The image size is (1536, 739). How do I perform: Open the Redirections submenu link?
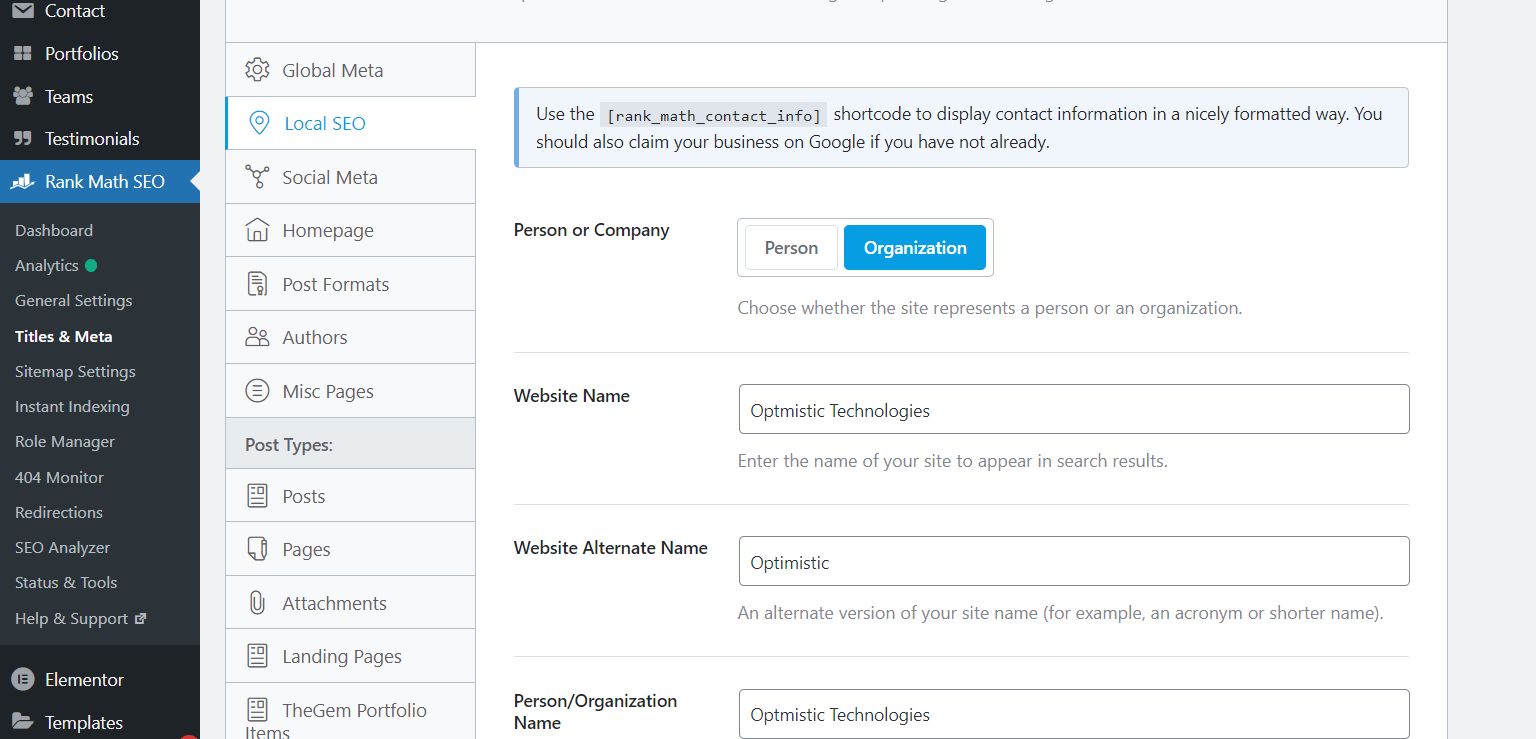[59, 512]
